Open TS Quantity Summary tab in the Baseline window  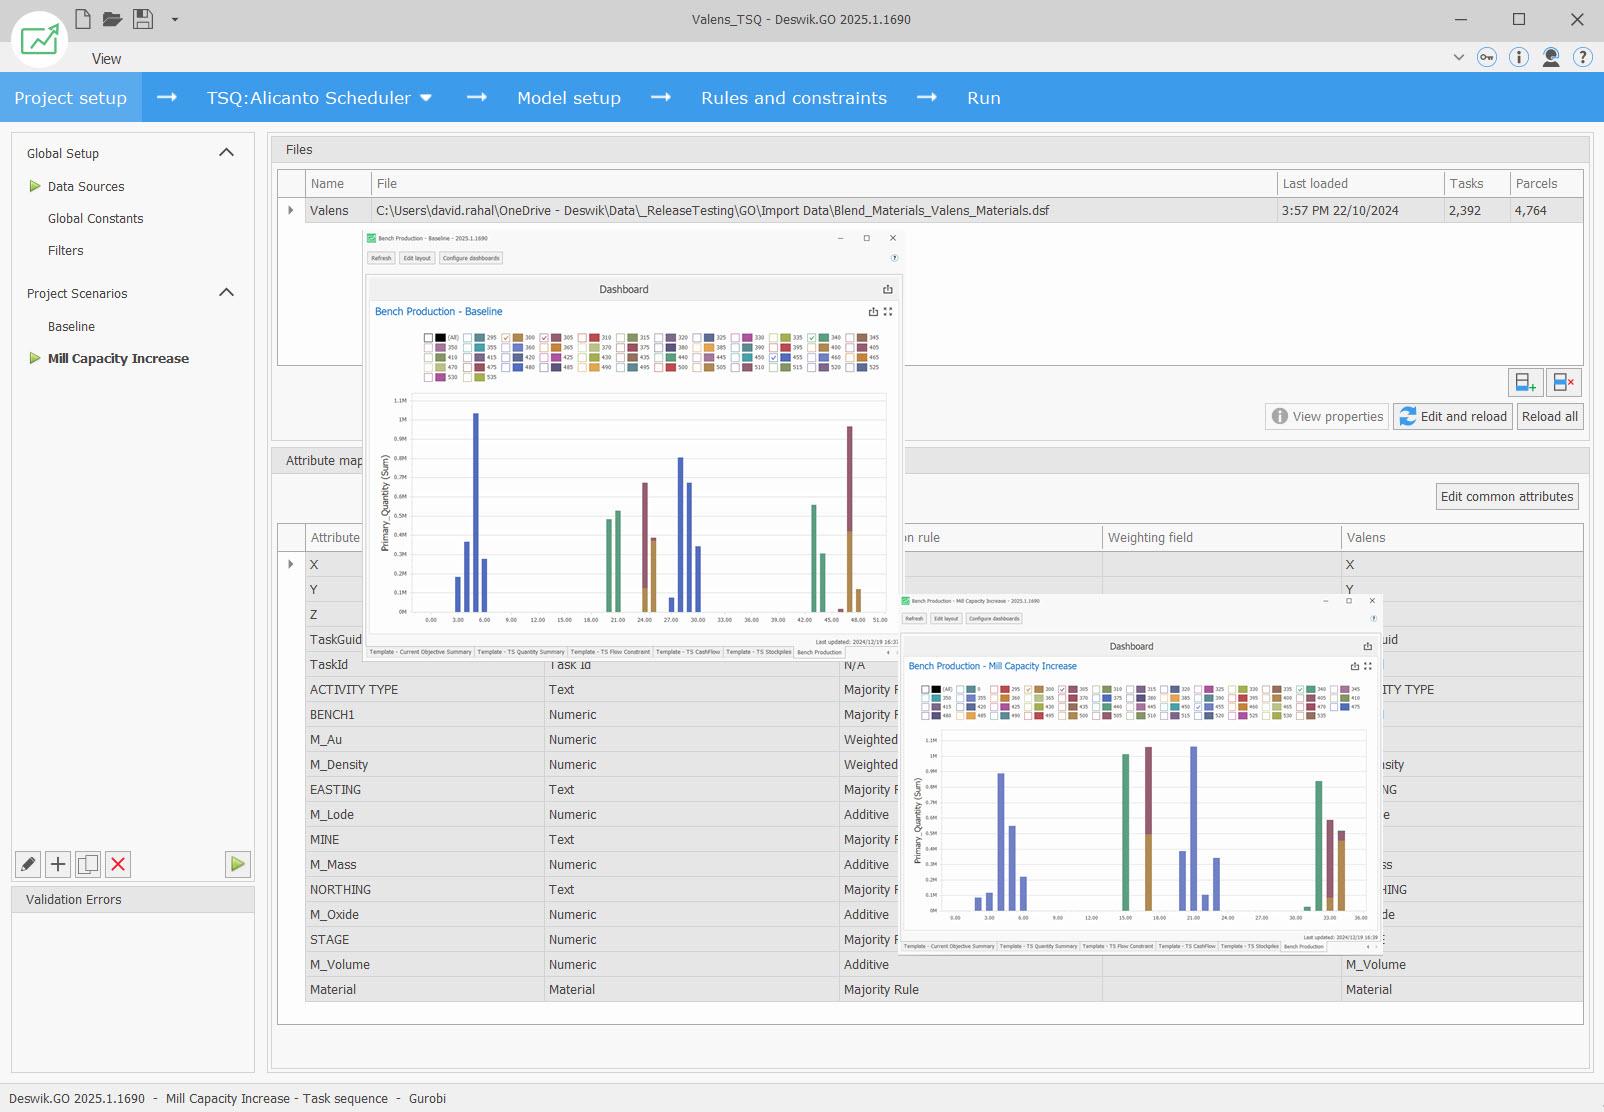520,652
